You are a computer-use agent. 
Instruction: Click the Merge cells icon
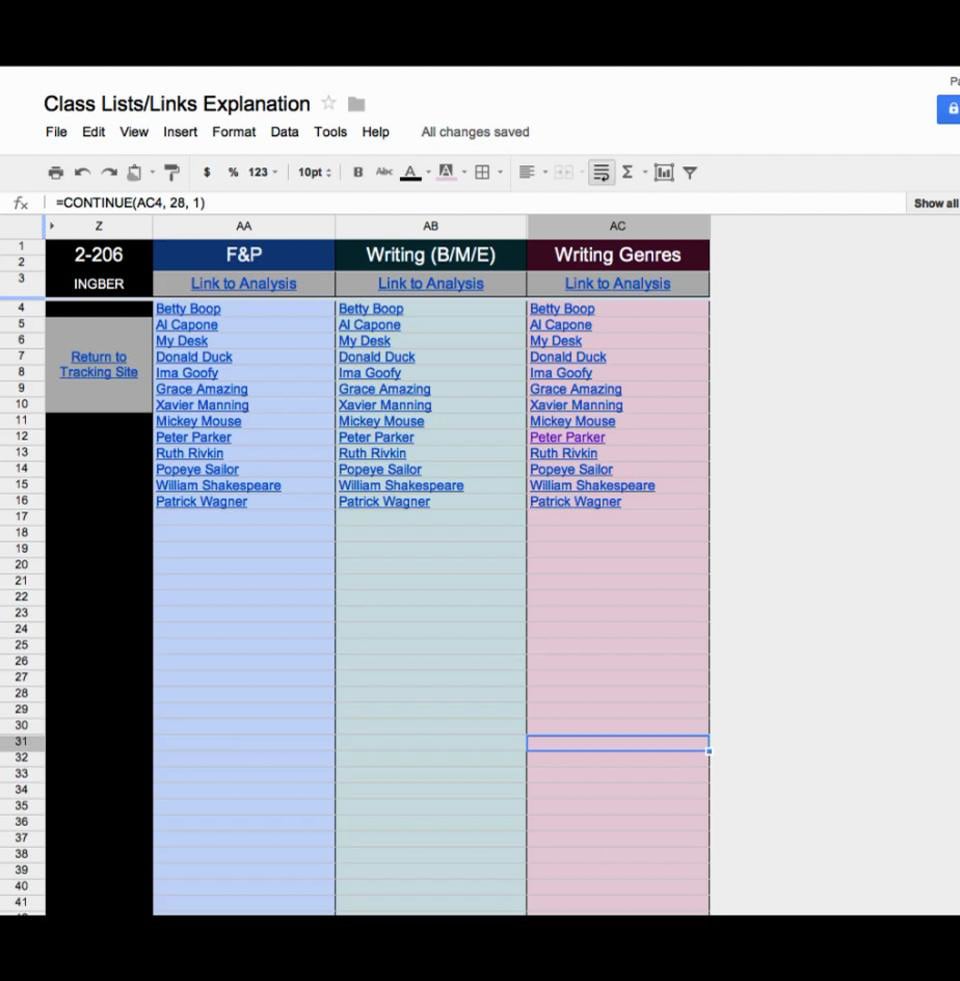(564, 173)
